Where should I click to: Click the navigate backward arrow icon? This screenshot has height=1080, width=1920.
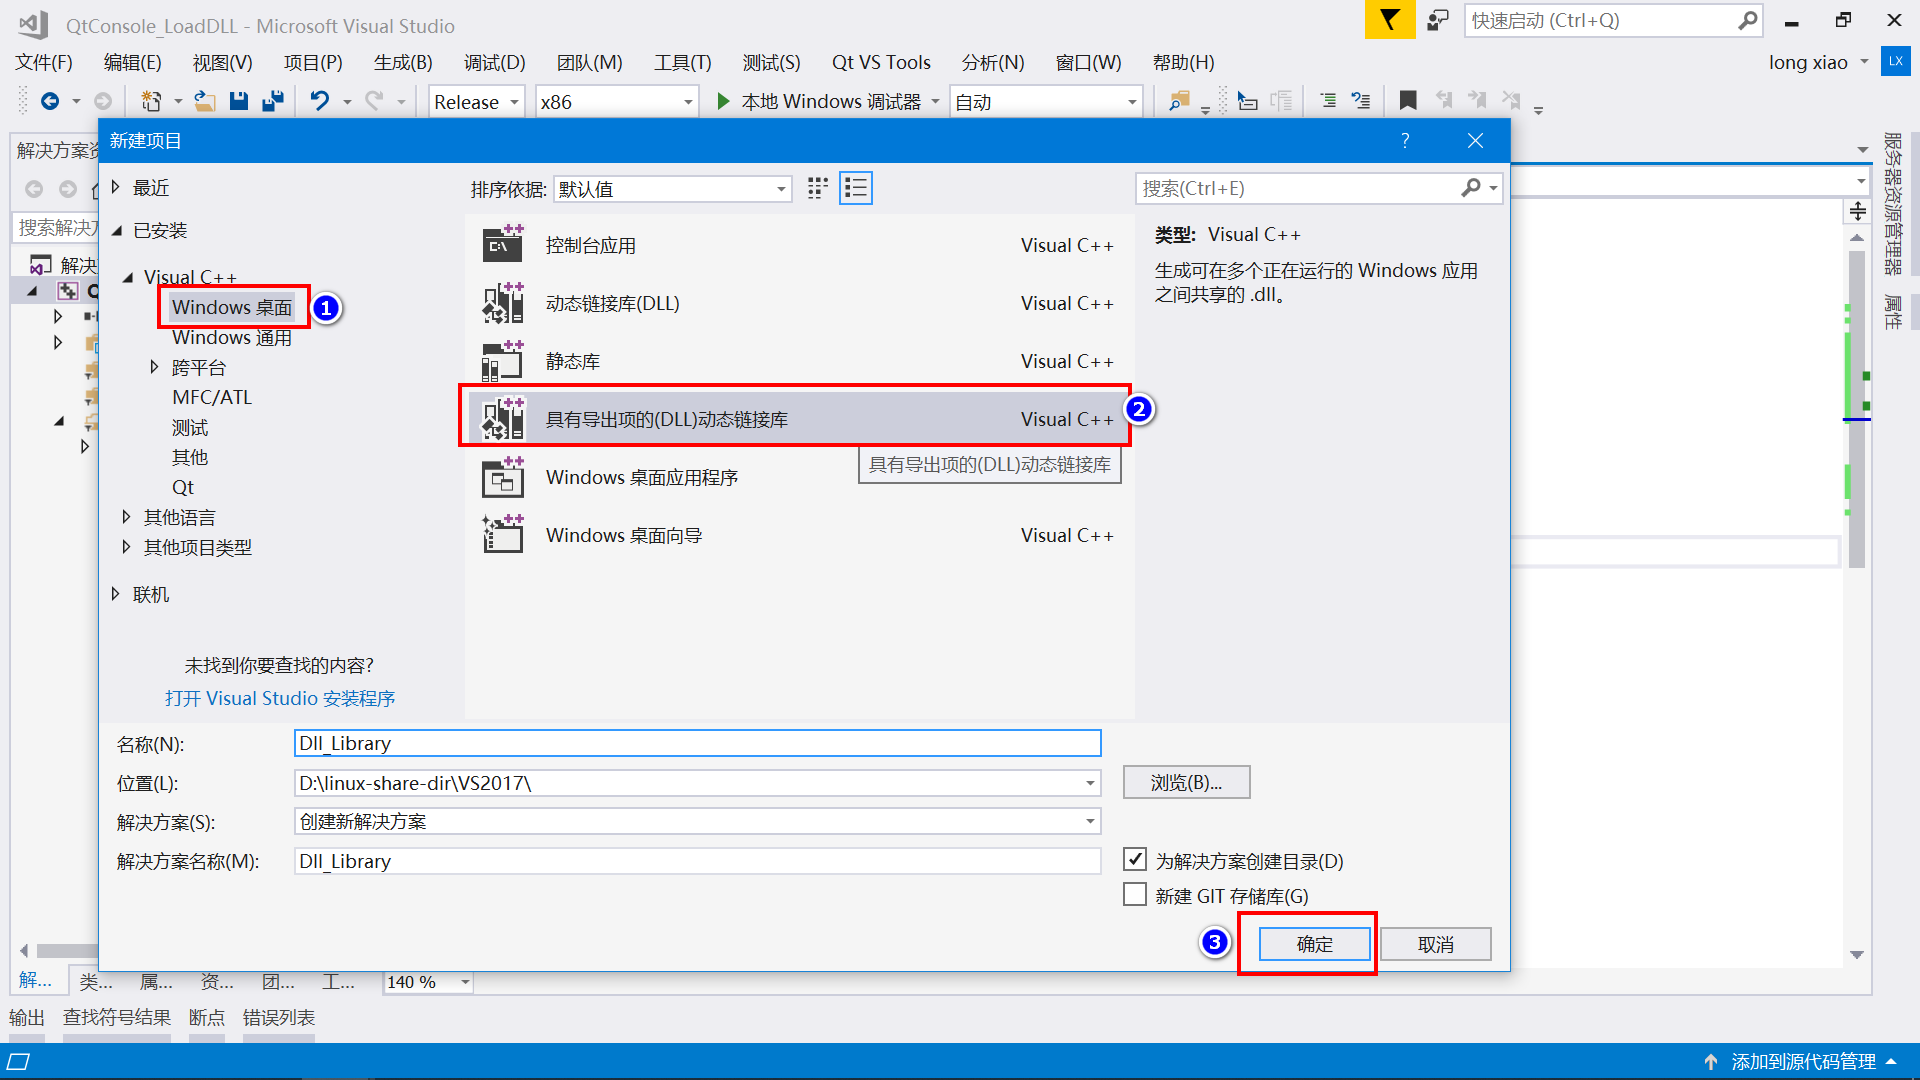click(x=49, y=101)
